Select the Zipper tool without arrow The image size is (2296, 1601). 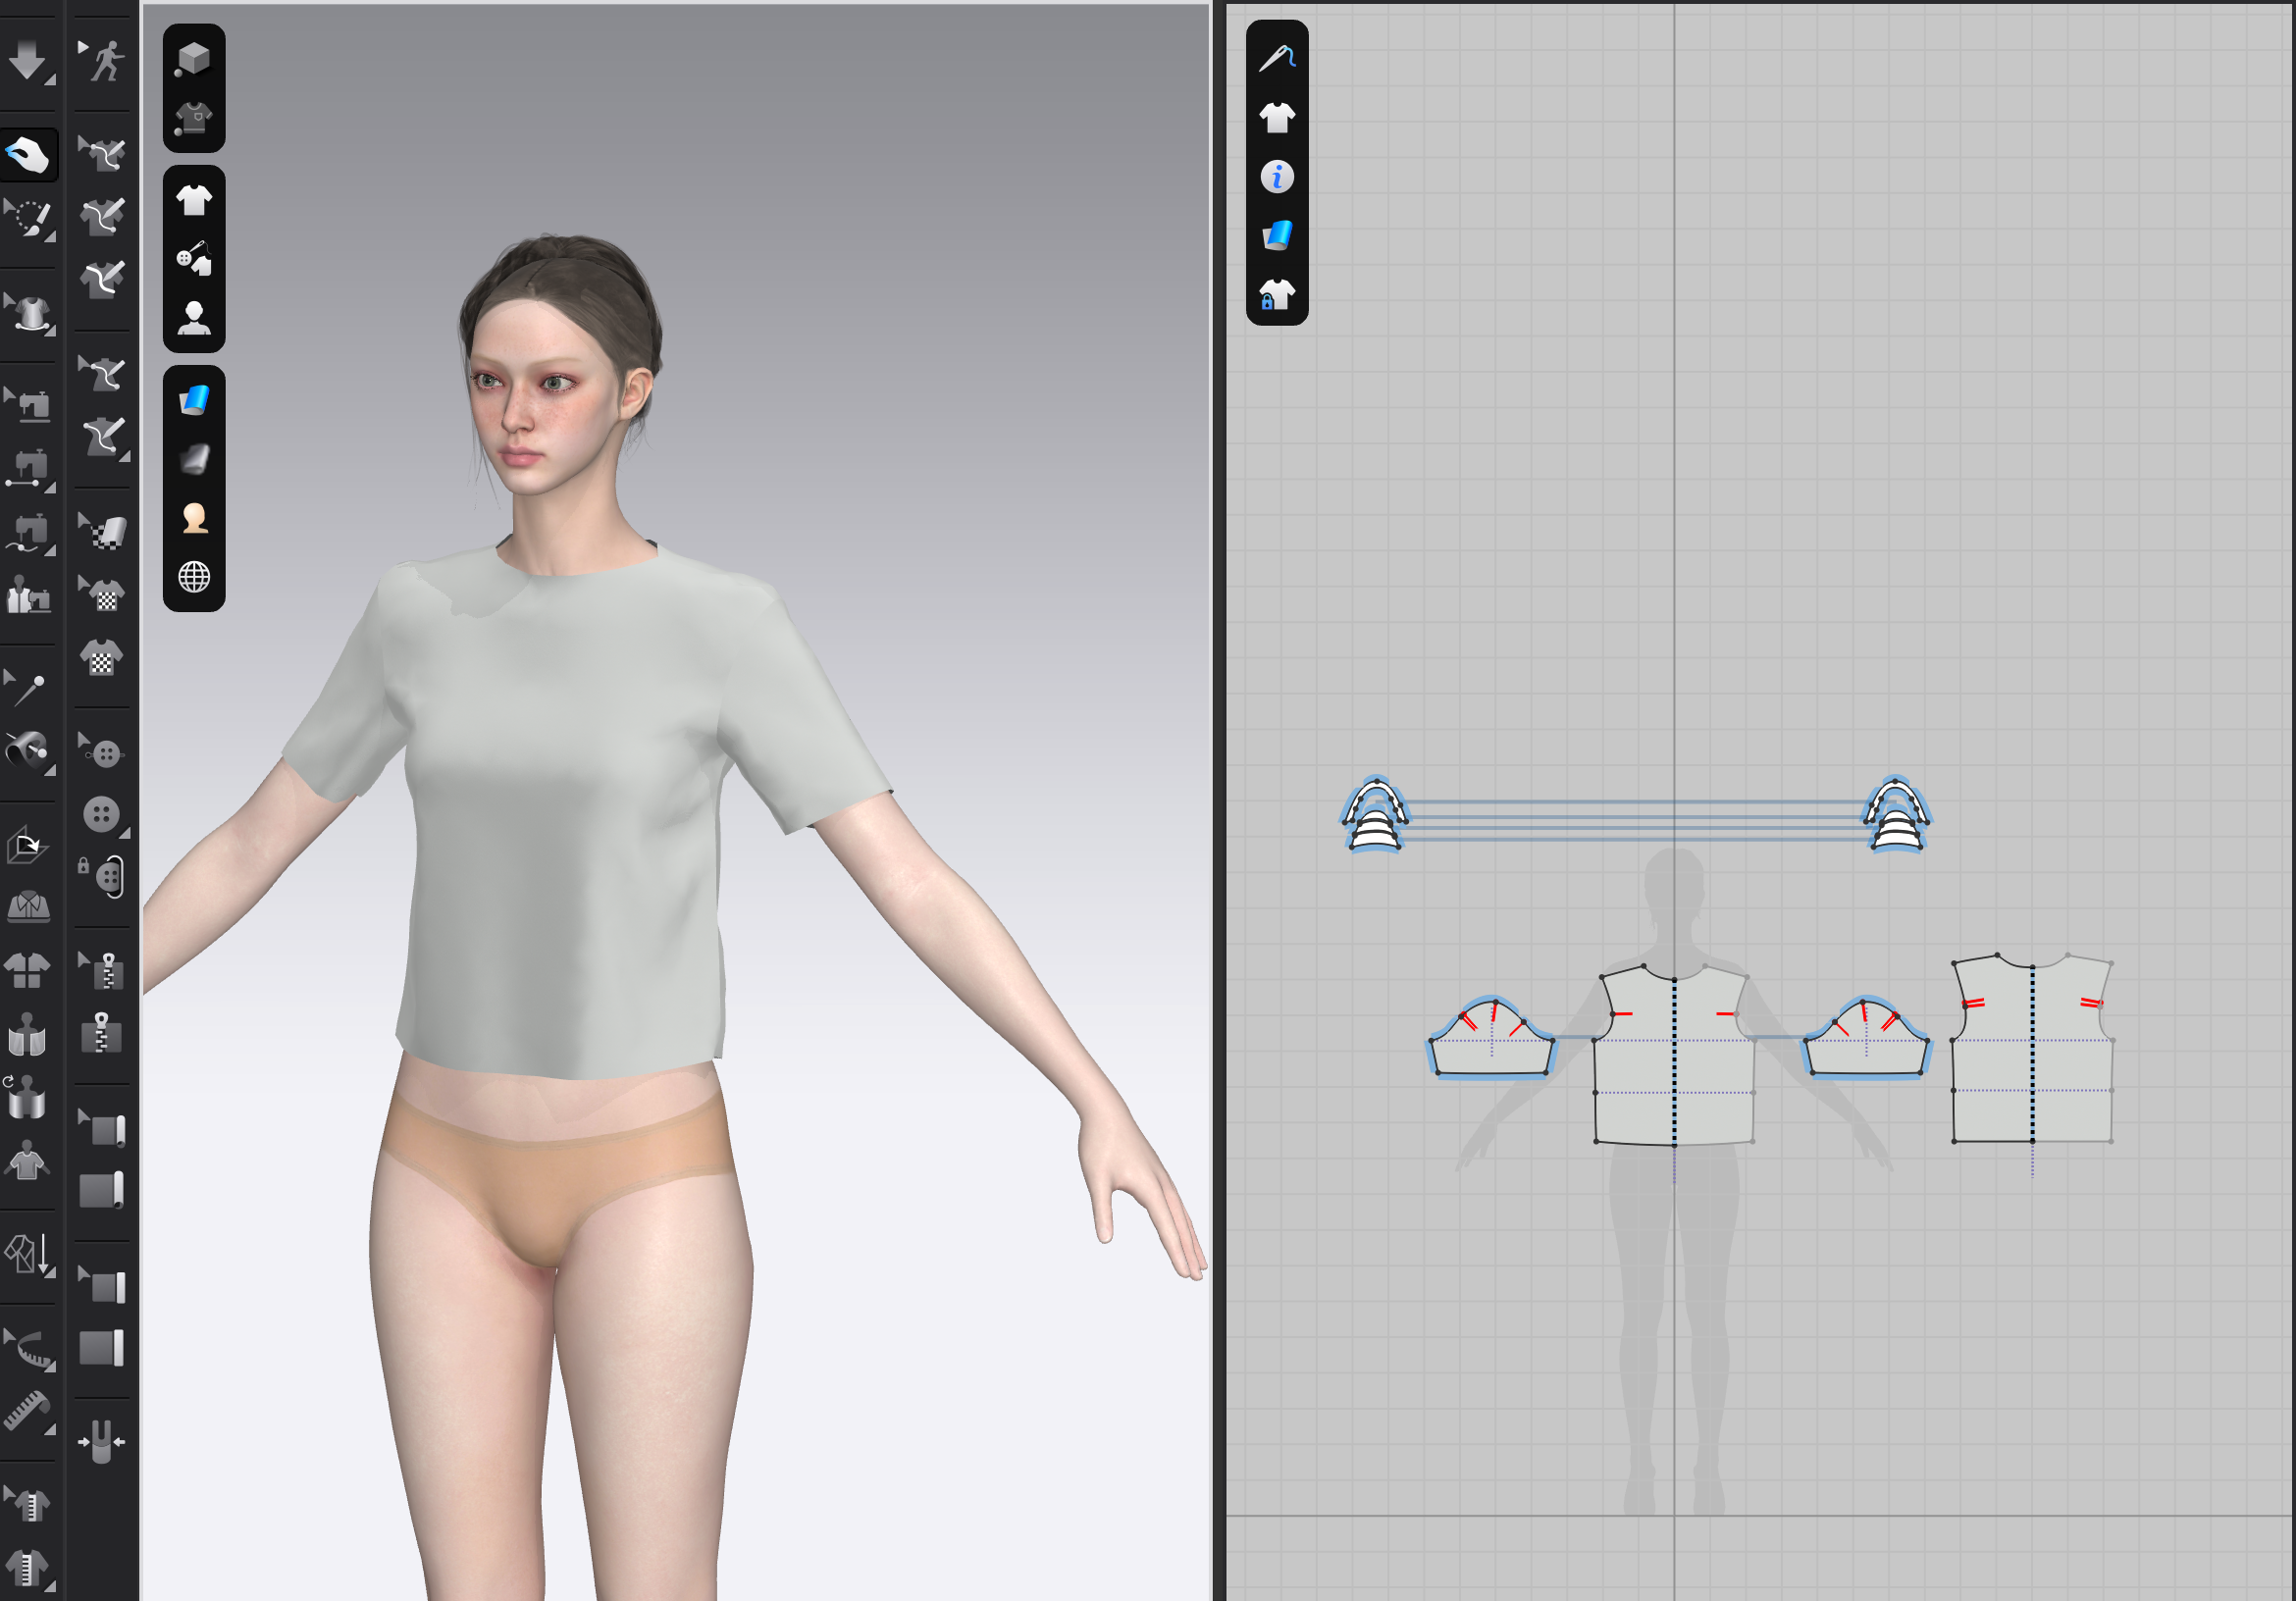tap(101, 1033)
